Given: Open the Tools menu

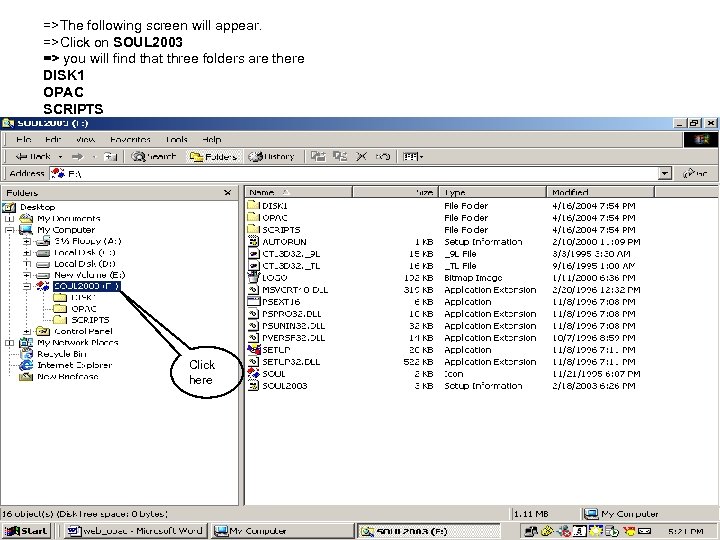Looking at the screenshot, I should click(177, 139).
